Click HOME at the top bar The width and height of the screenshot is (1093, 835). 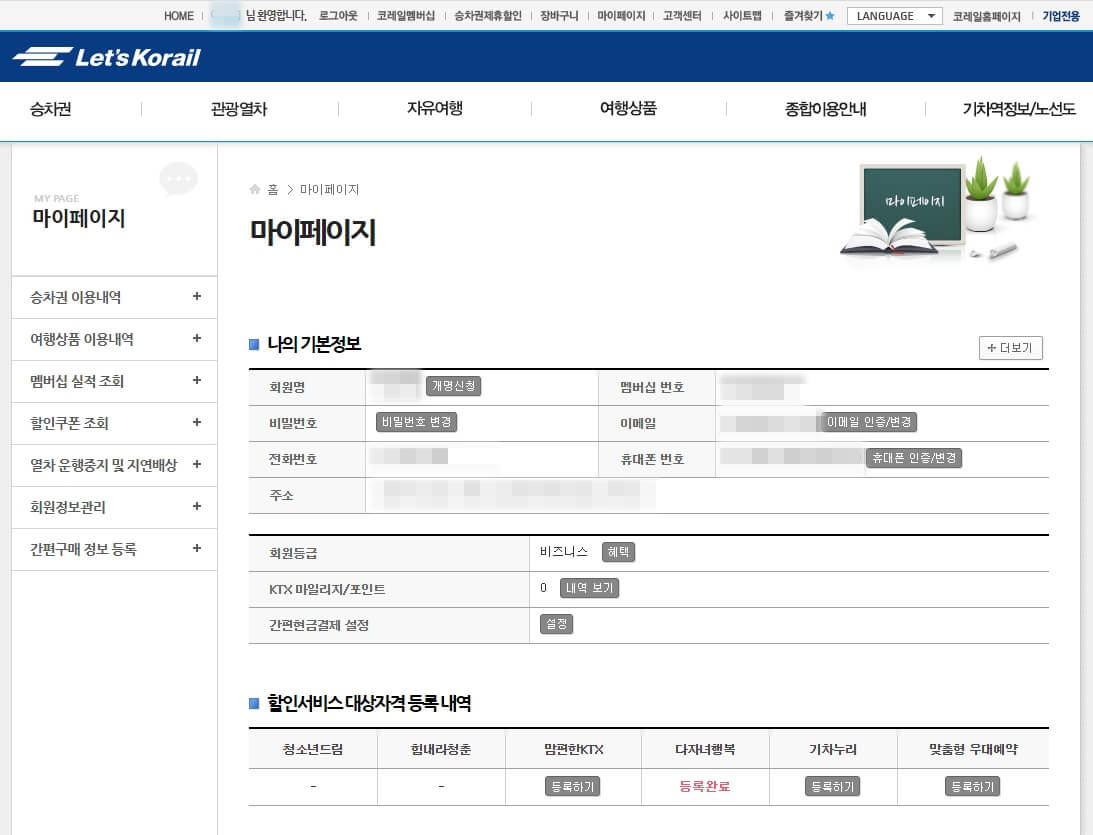pos(178,15)
